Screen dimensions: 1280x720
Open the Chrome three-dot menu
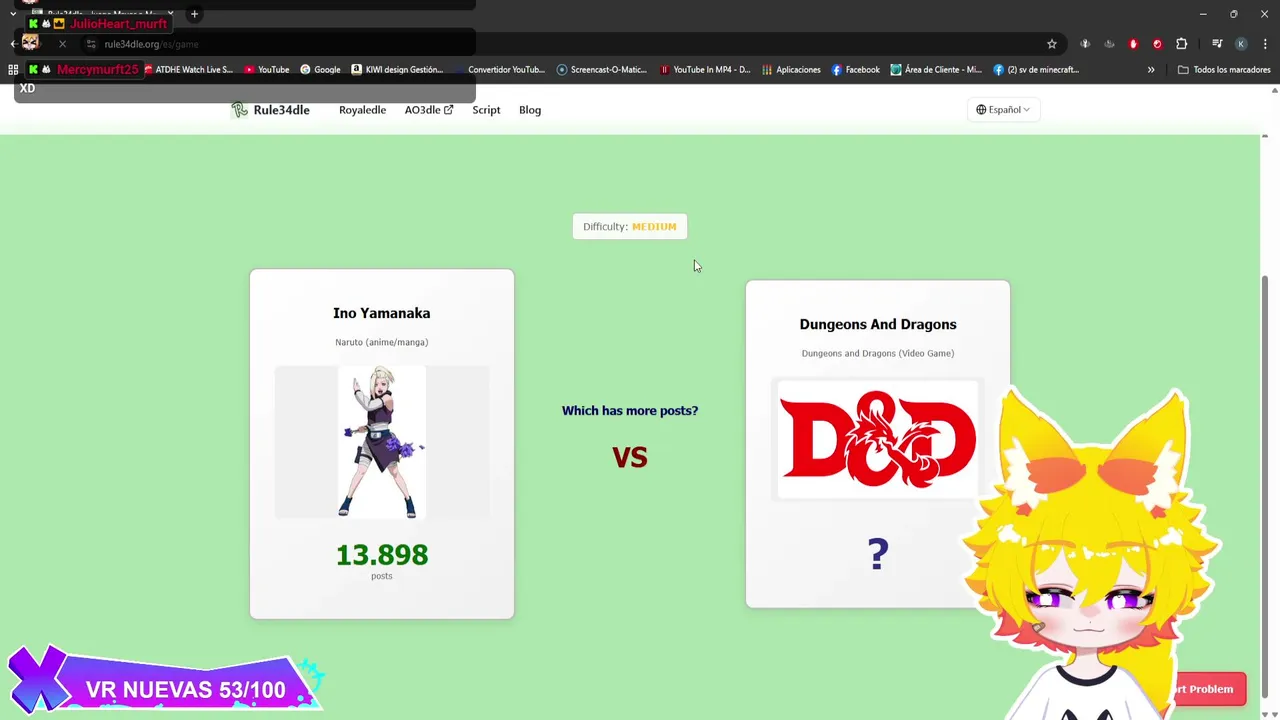[1265, 44]
